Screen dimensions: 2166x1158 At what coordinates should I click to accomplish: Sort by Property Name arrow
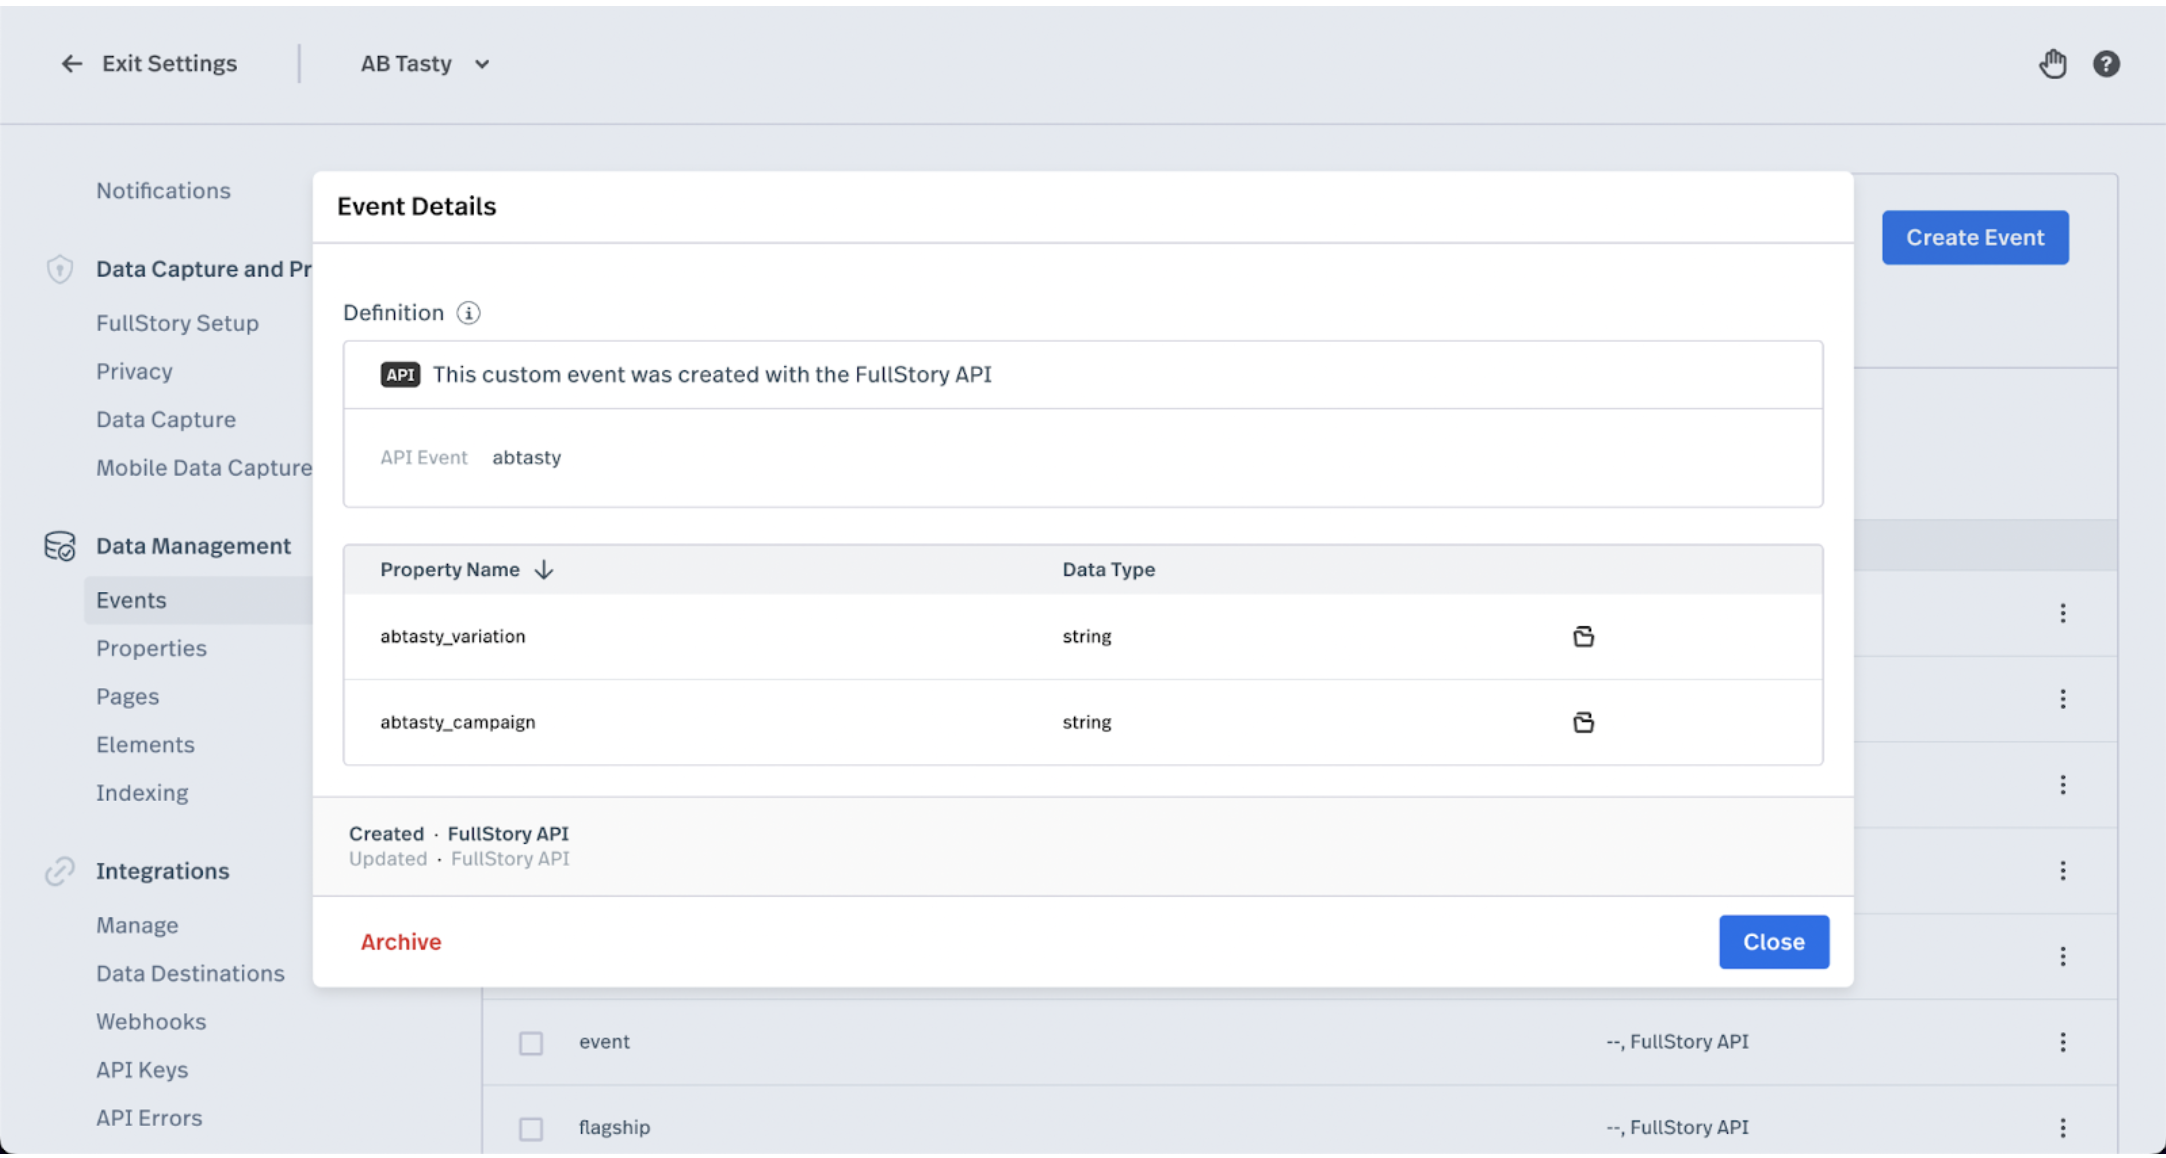coord(544,570)
